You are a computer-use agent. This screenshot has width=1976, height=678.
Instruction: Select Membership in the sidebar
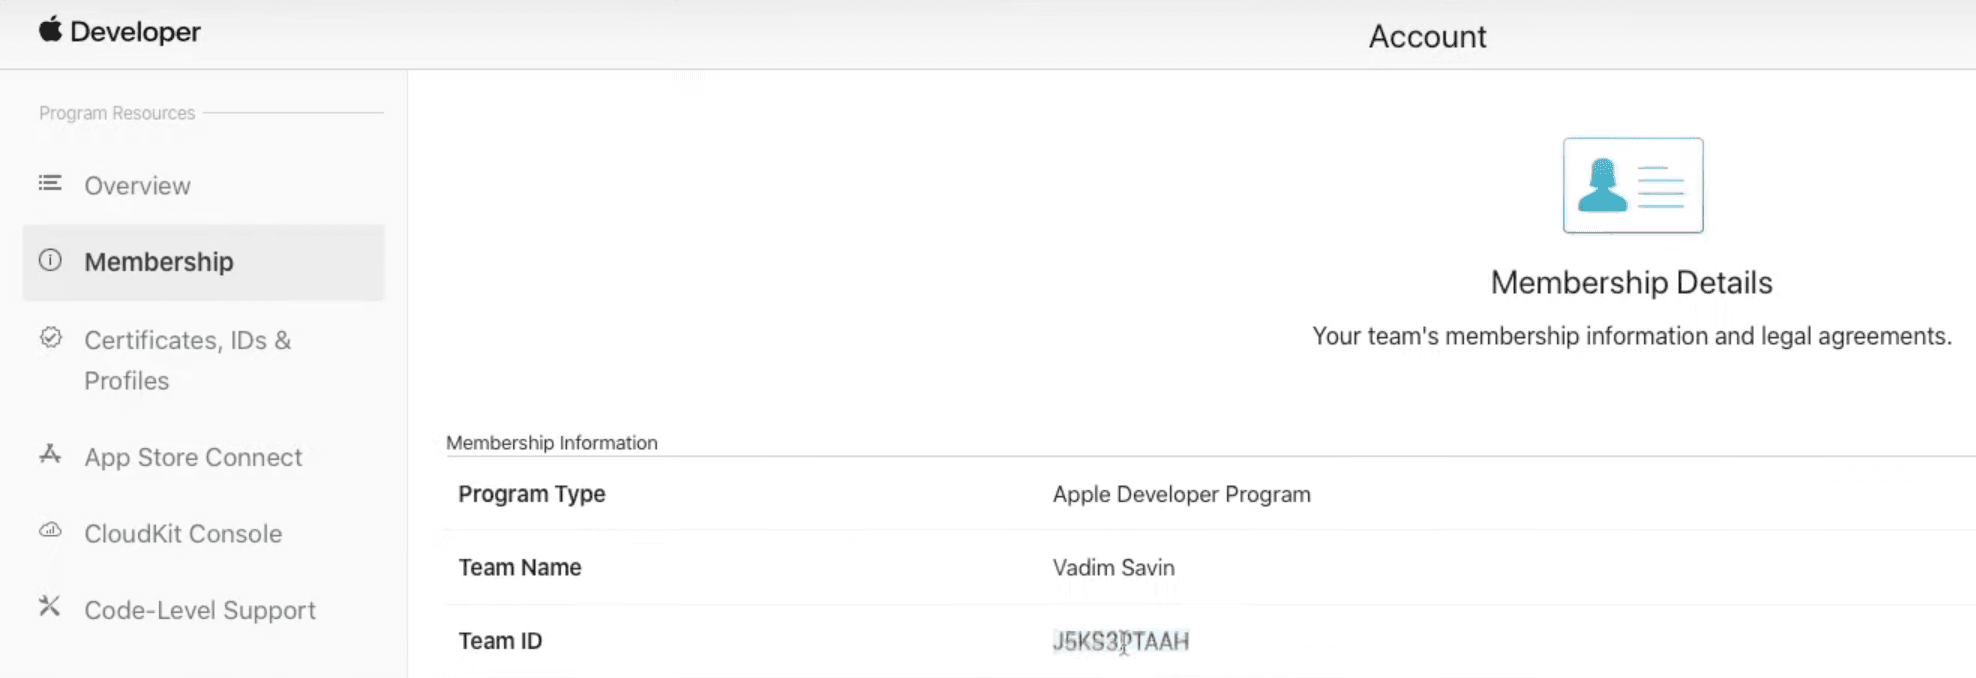point(203,262)
